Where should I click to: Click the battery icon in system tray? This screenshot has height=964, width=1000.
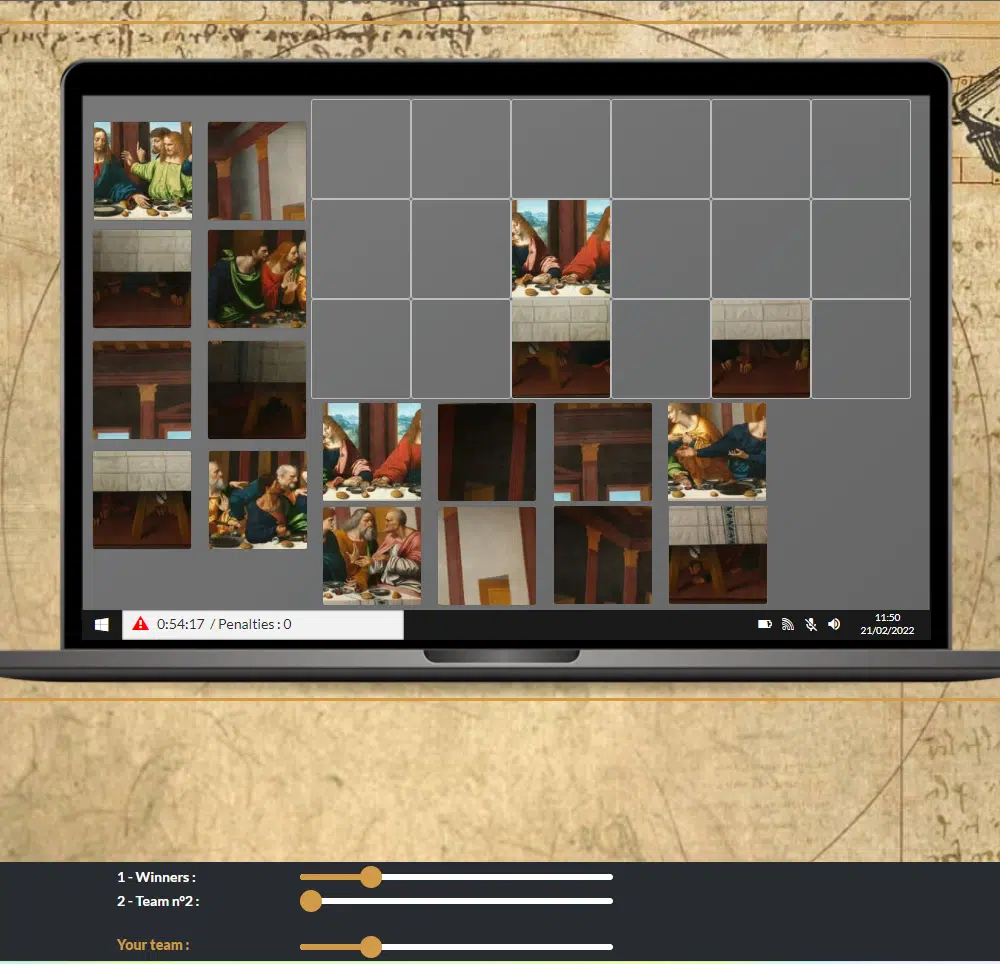[x=764, y=624]
